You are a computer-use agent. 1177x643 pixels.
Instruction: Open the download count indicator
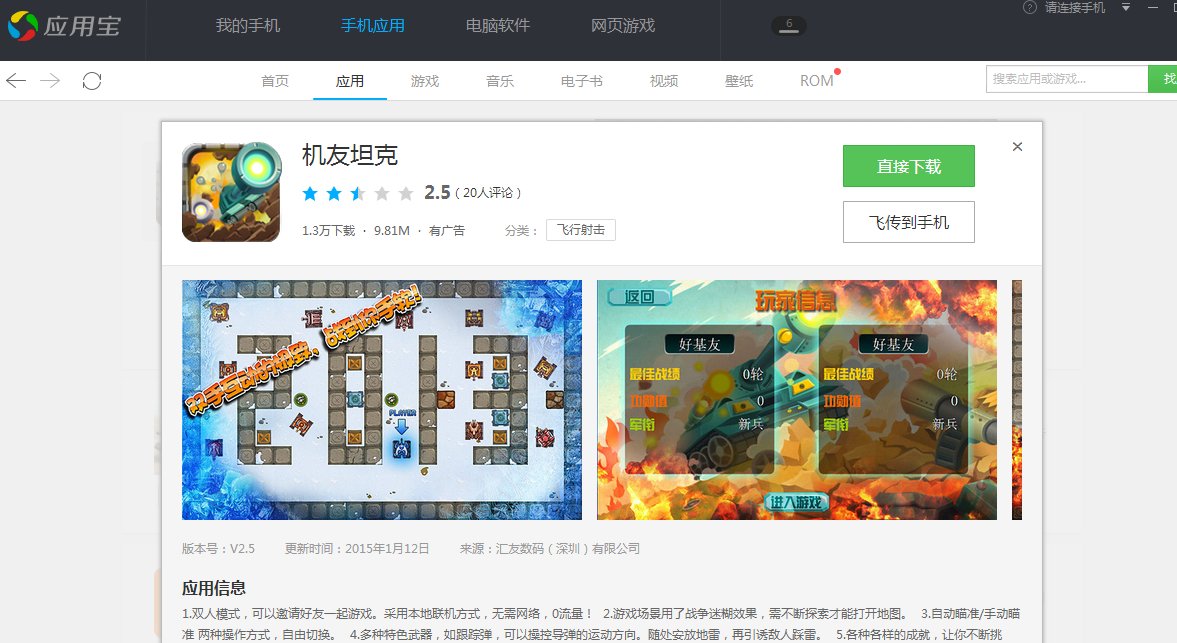(788, 26)
